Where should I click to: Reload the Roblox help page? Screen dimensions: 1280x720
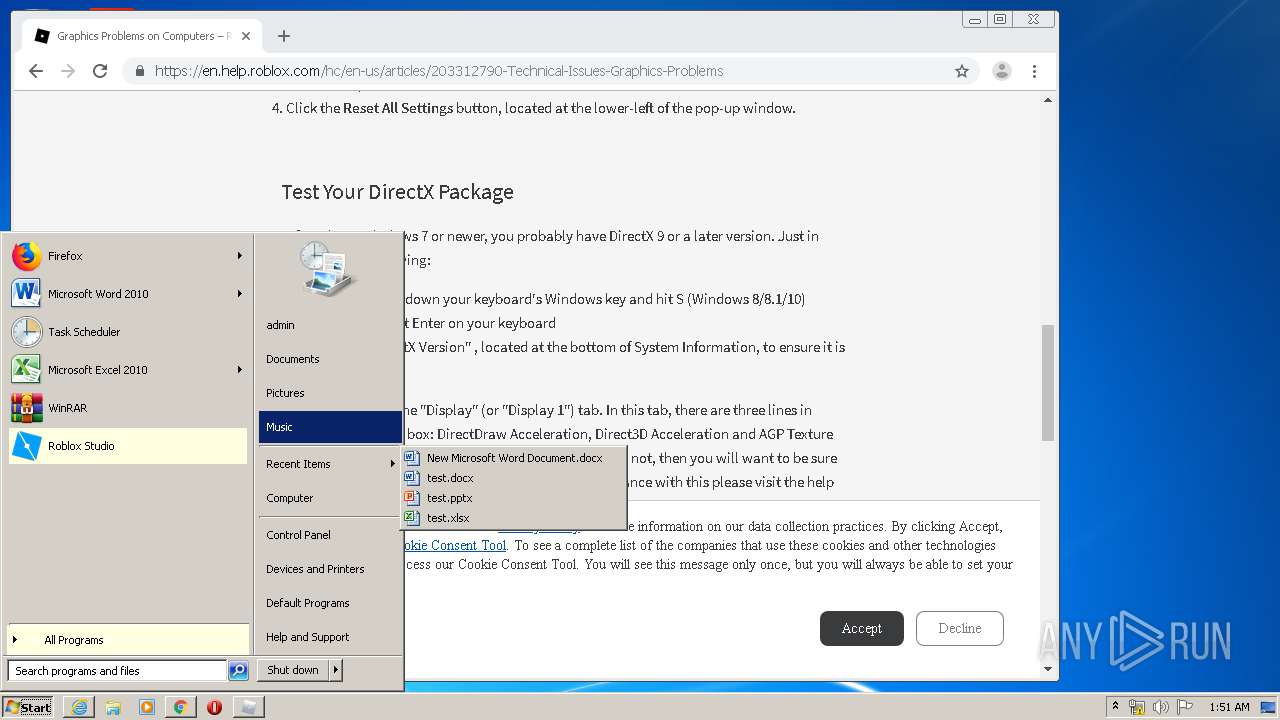click(100, 71)
